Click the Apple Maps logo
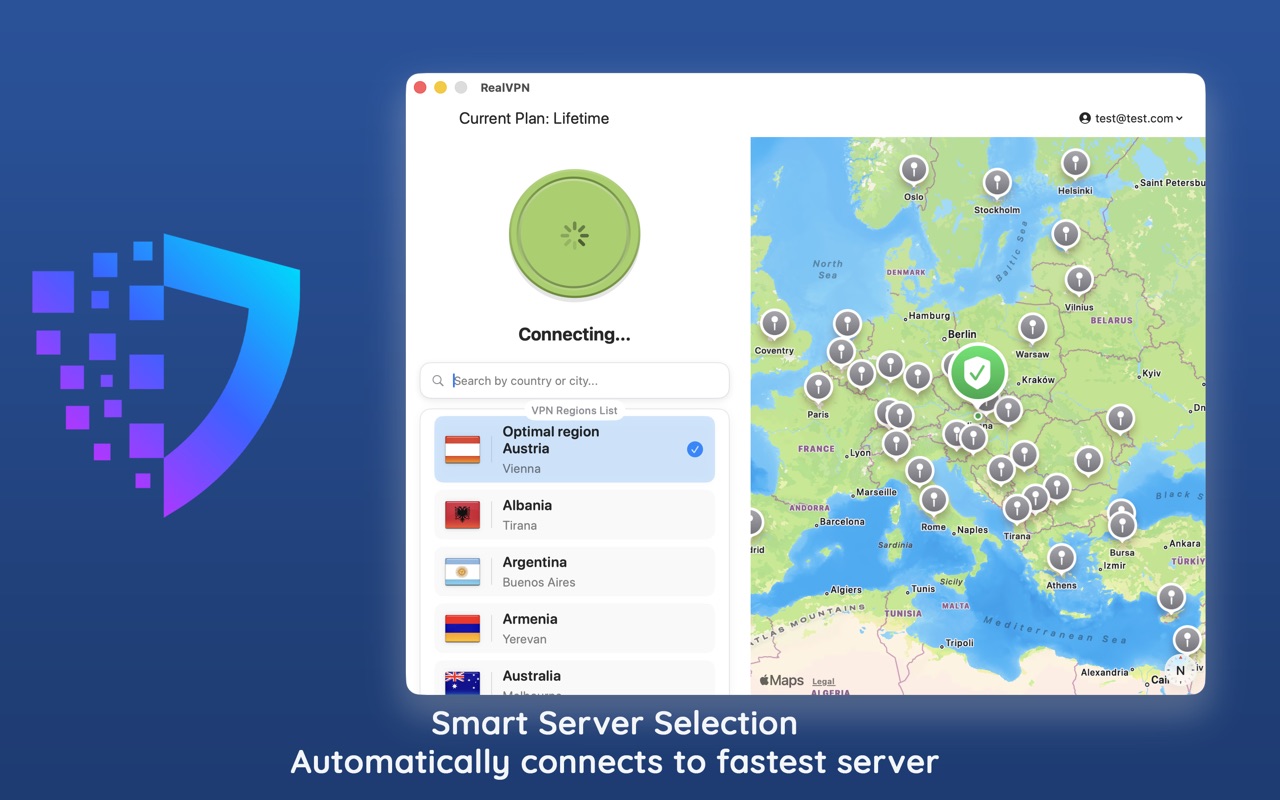This screenshot has height=800, width=1280. click(781, 680)
